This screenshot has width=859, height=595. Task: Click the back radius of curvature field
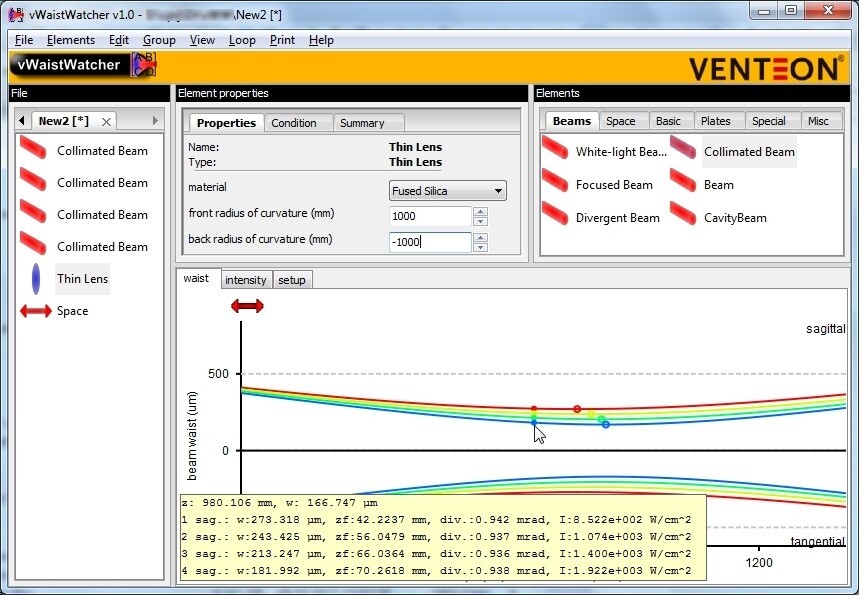(x=430, y=242)
